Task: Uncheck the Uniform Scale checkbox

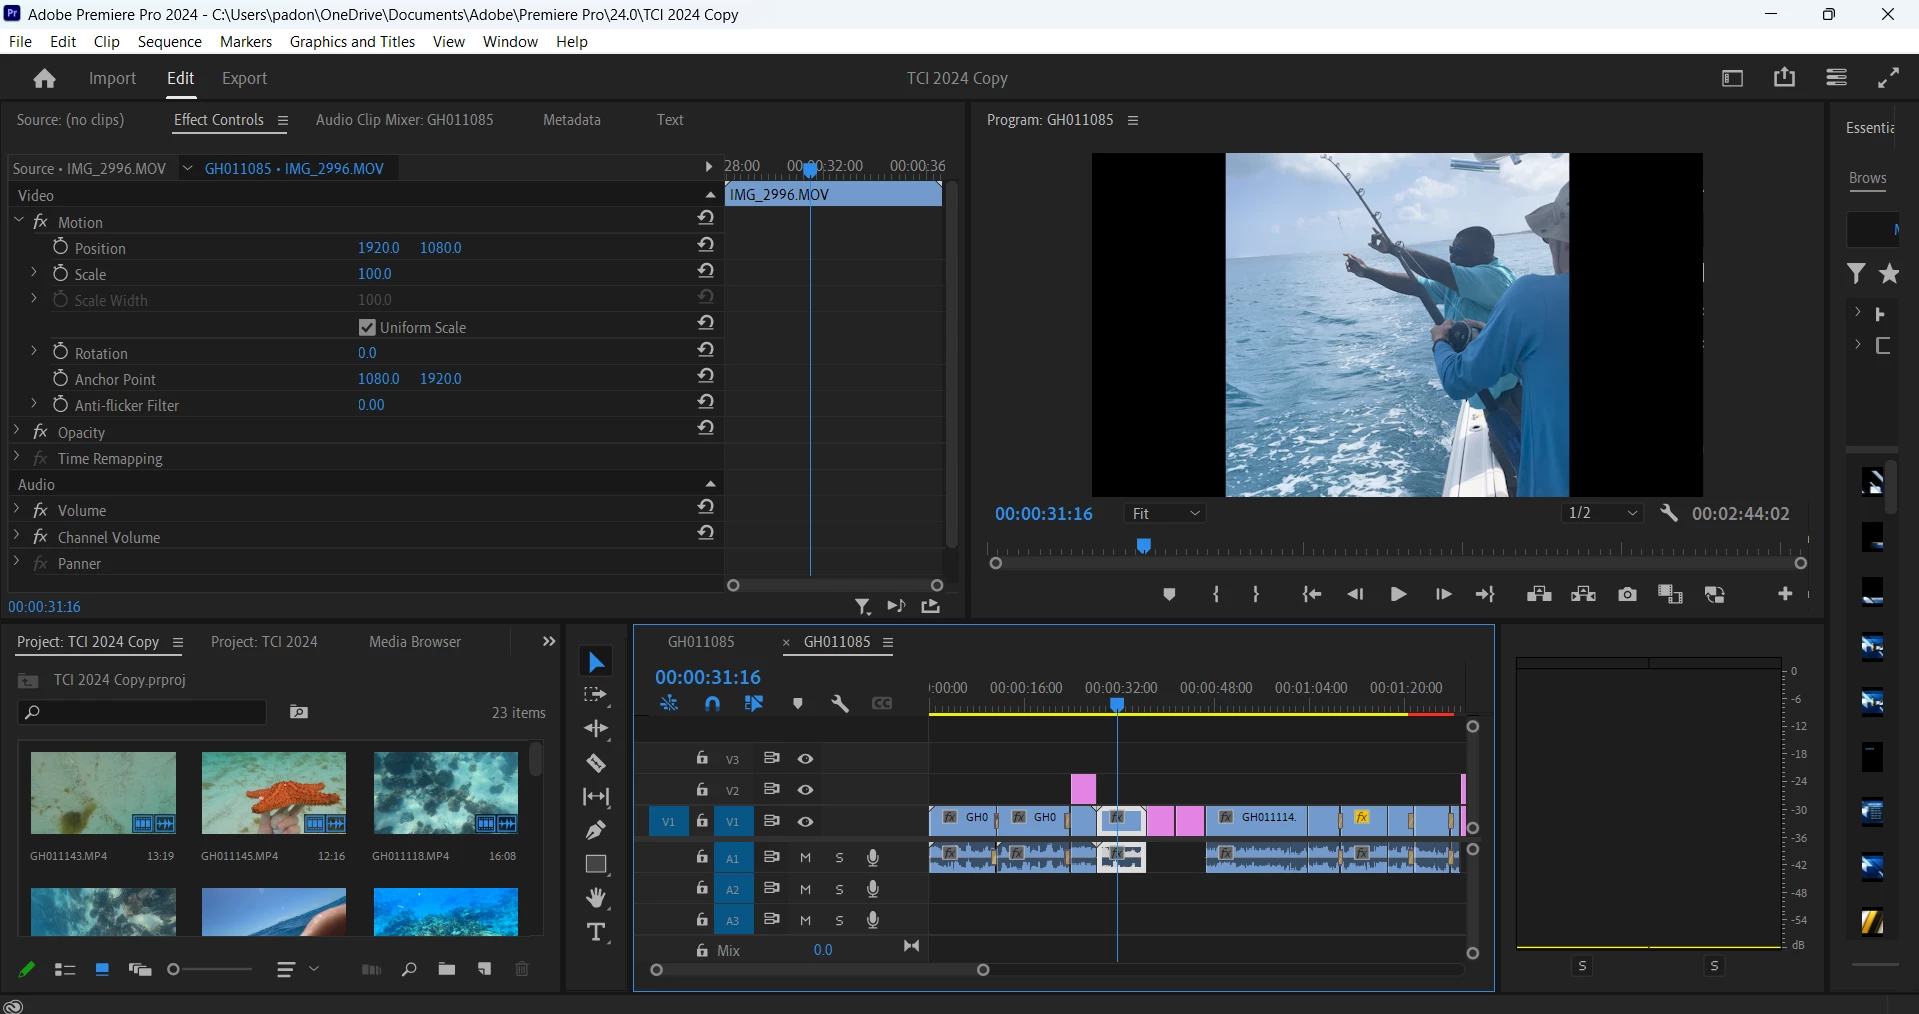Action: click(x=367, y=327)
